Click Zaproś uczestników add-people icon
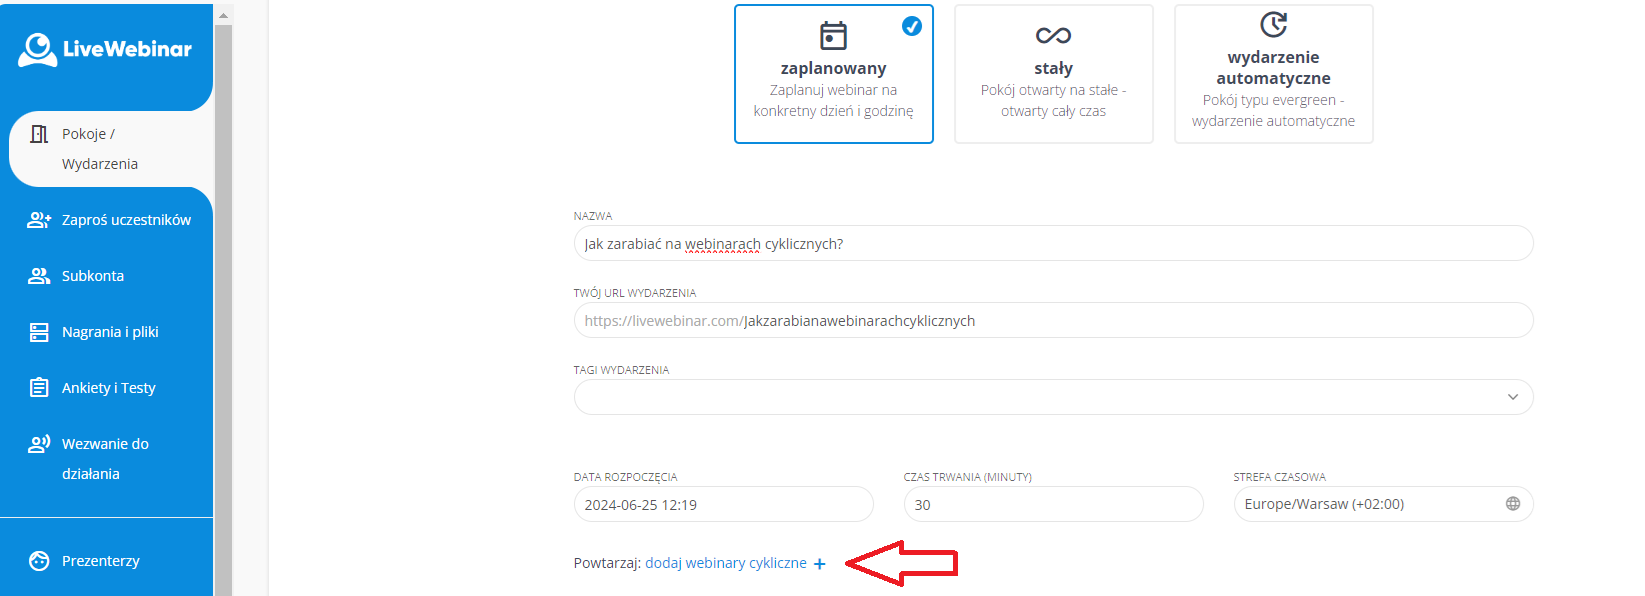 [x=39, y=220]
